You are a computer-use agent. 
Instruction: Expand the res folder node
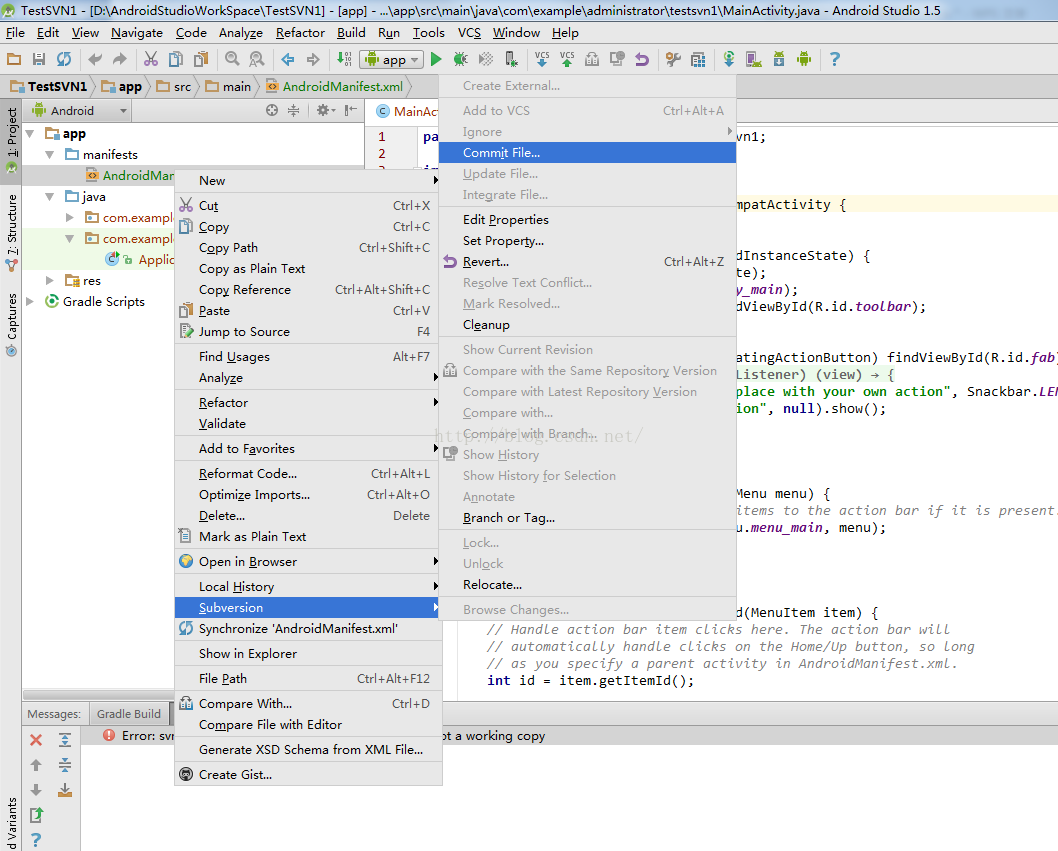click(x=50, y=280)
